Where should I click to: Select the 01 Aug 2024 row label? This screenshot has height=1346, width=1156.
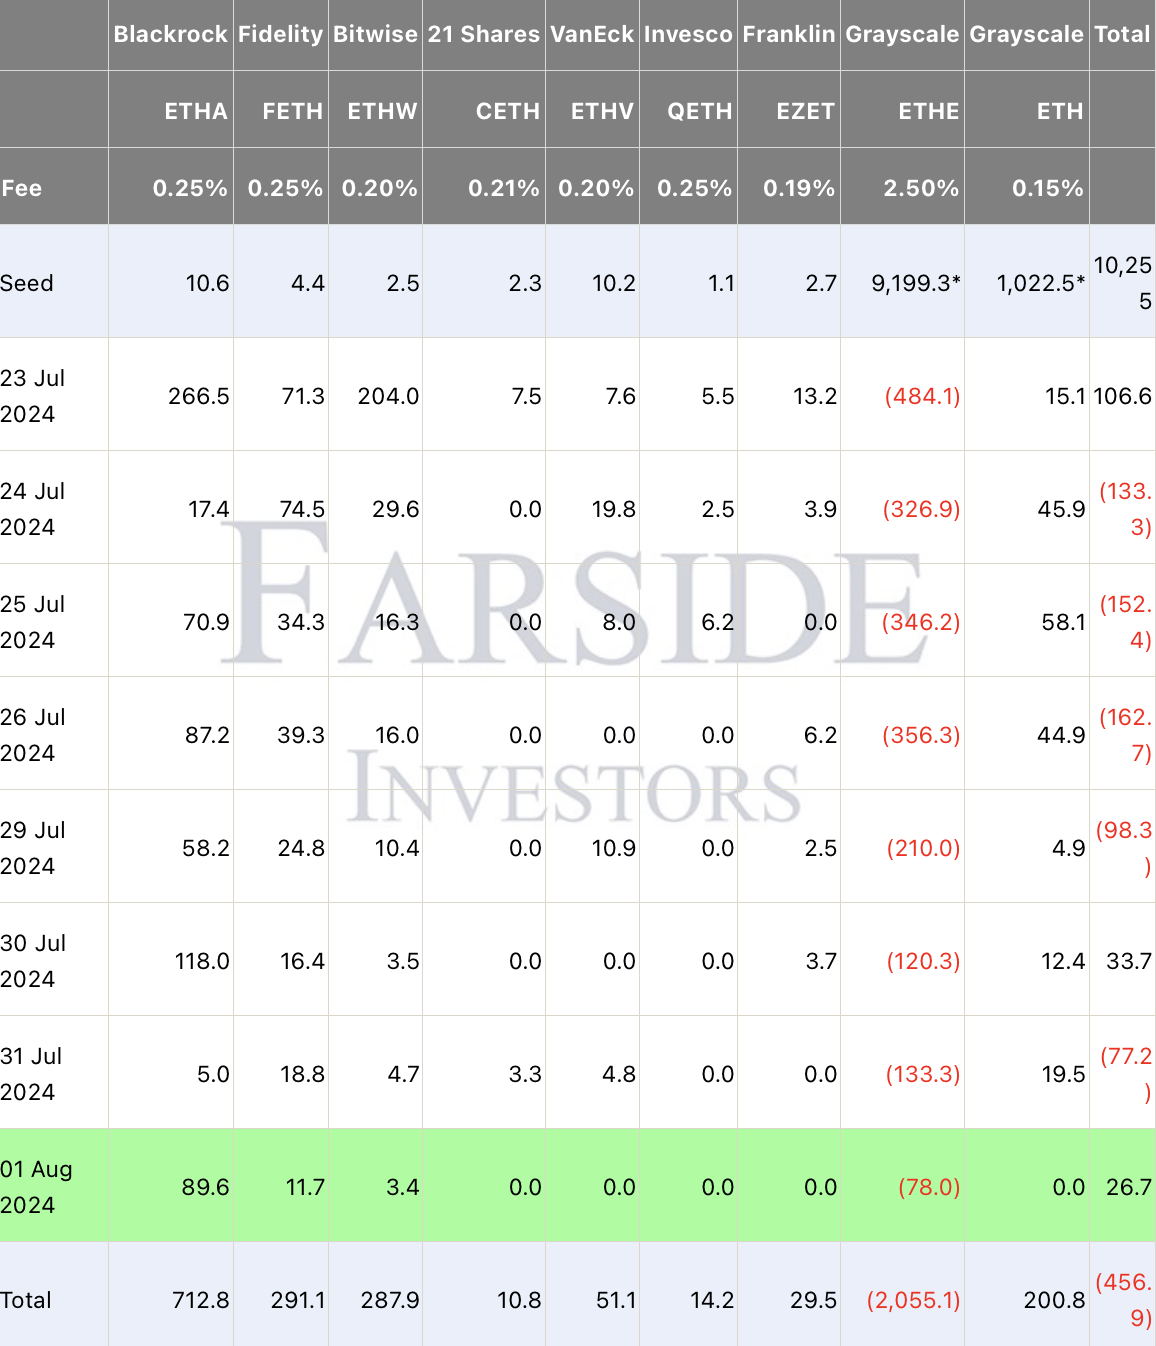tap(37, 1187)
